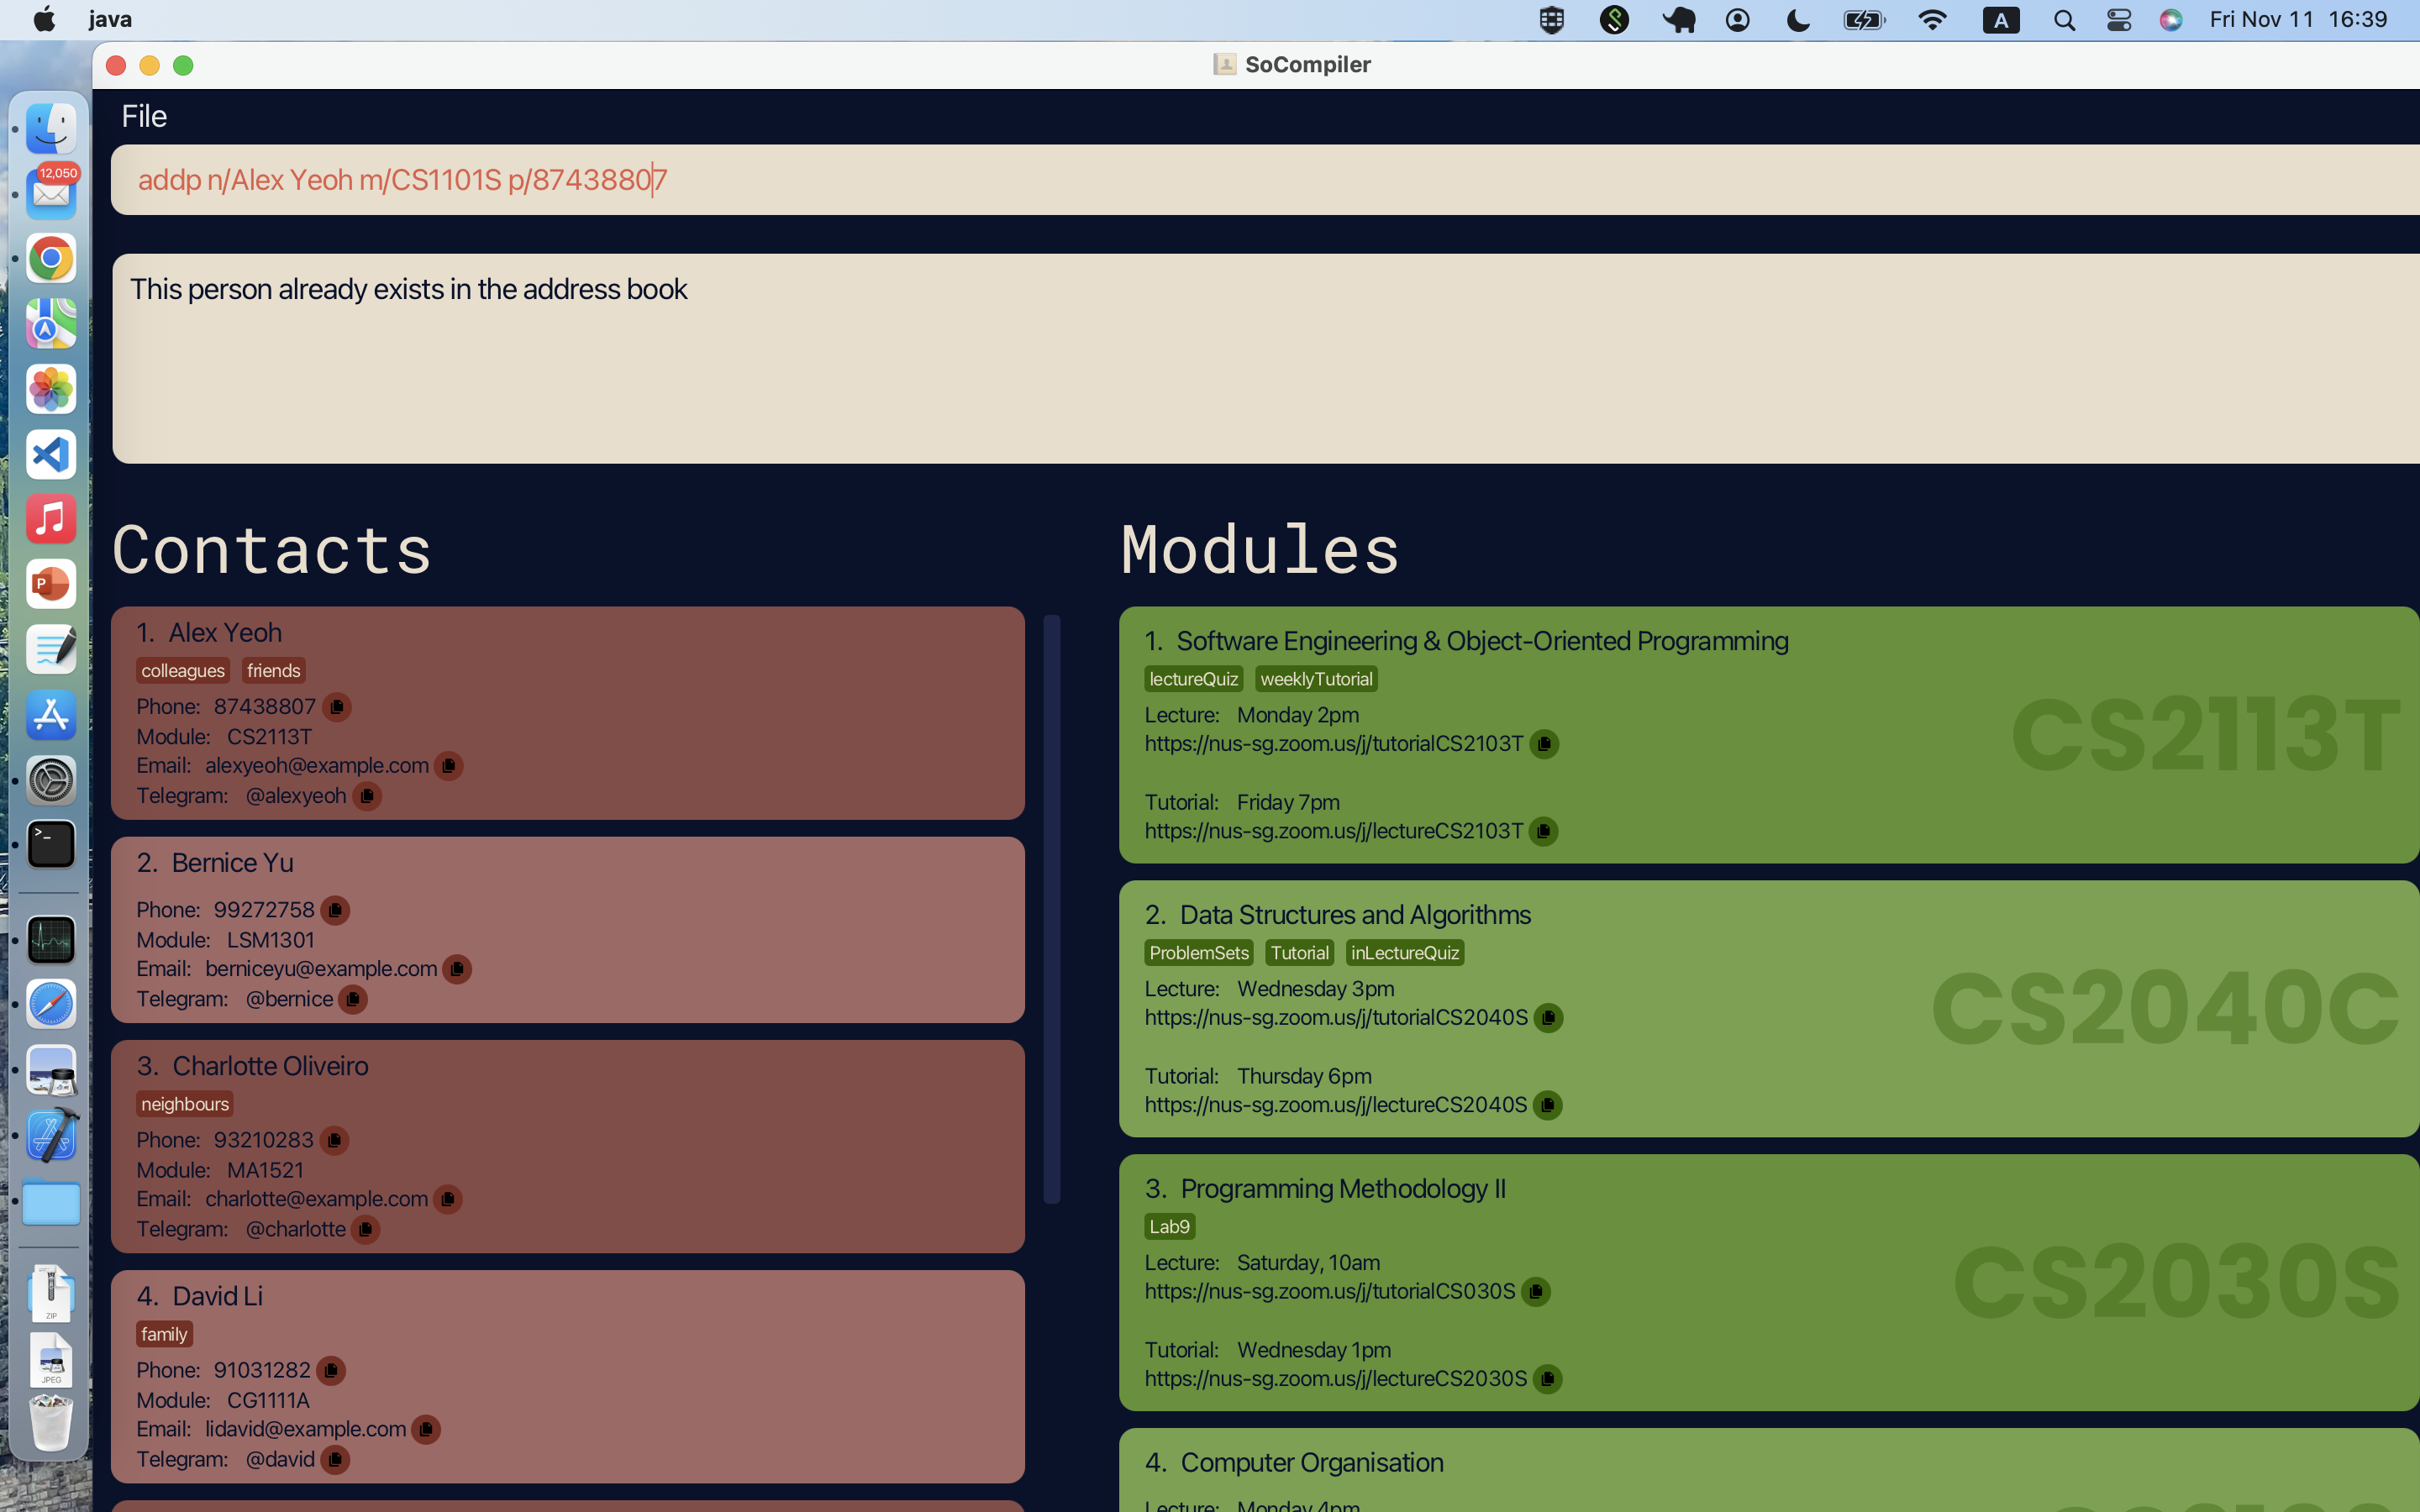Toggle Do Not Disturb moon icon
Image resolution: width=2420 pixels, height=1512 pixels.
1797,19
